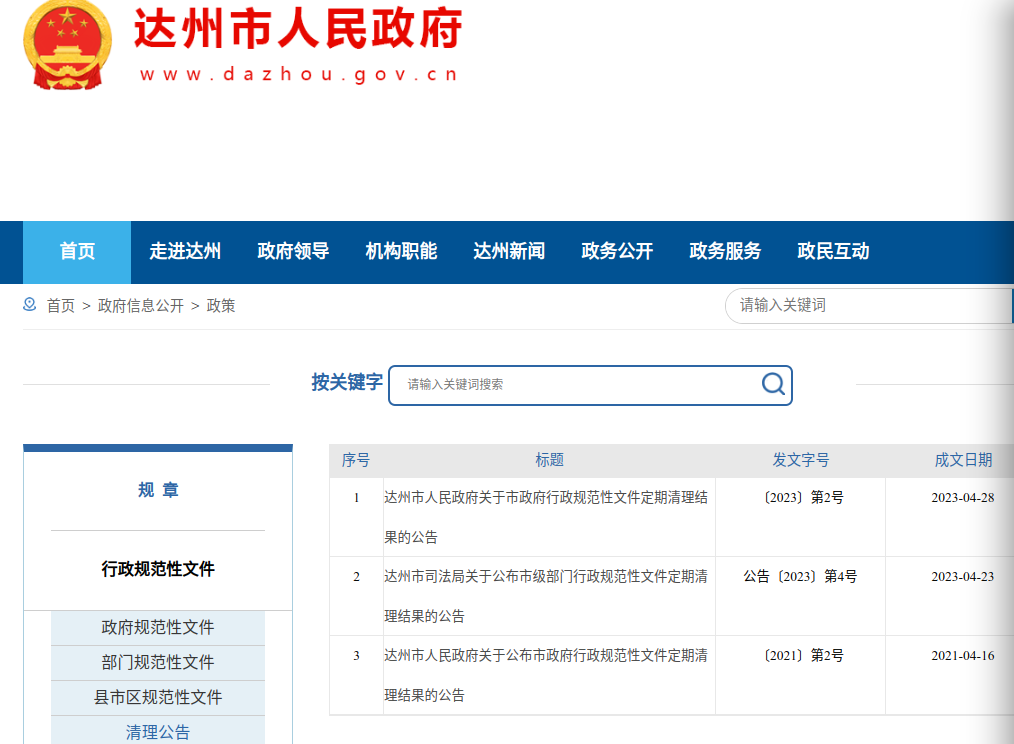This screenshot has height=744, width=1014.
Task: Open the 达州市司法局 2023 announcement link
Action: click(545, 577)
